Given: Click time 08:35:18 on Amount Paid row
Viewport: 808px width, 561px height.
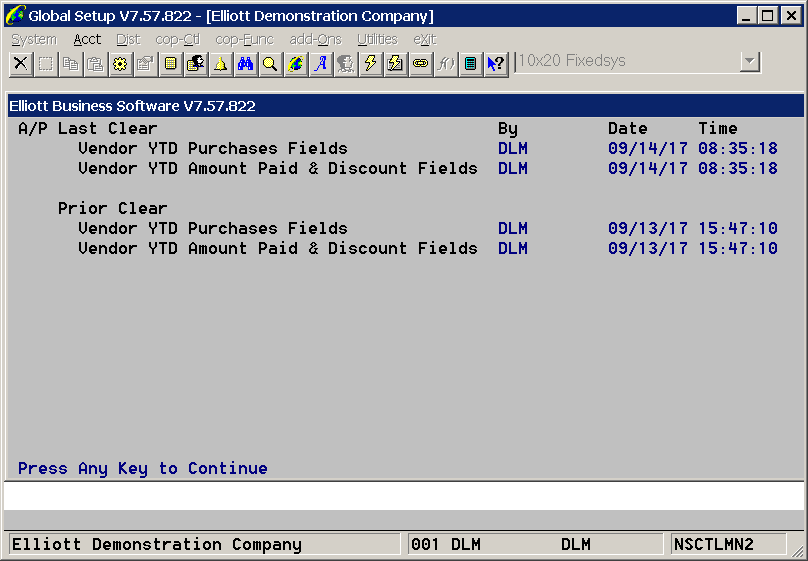Looking at the screenshot, I should [x=738, y=168].
